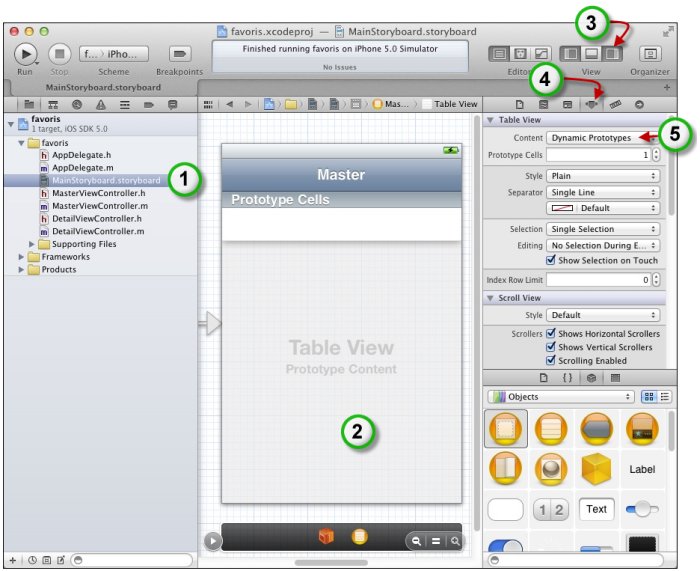
Task: Open the table Style Plain dropdown
Action: tap(603, 176)
